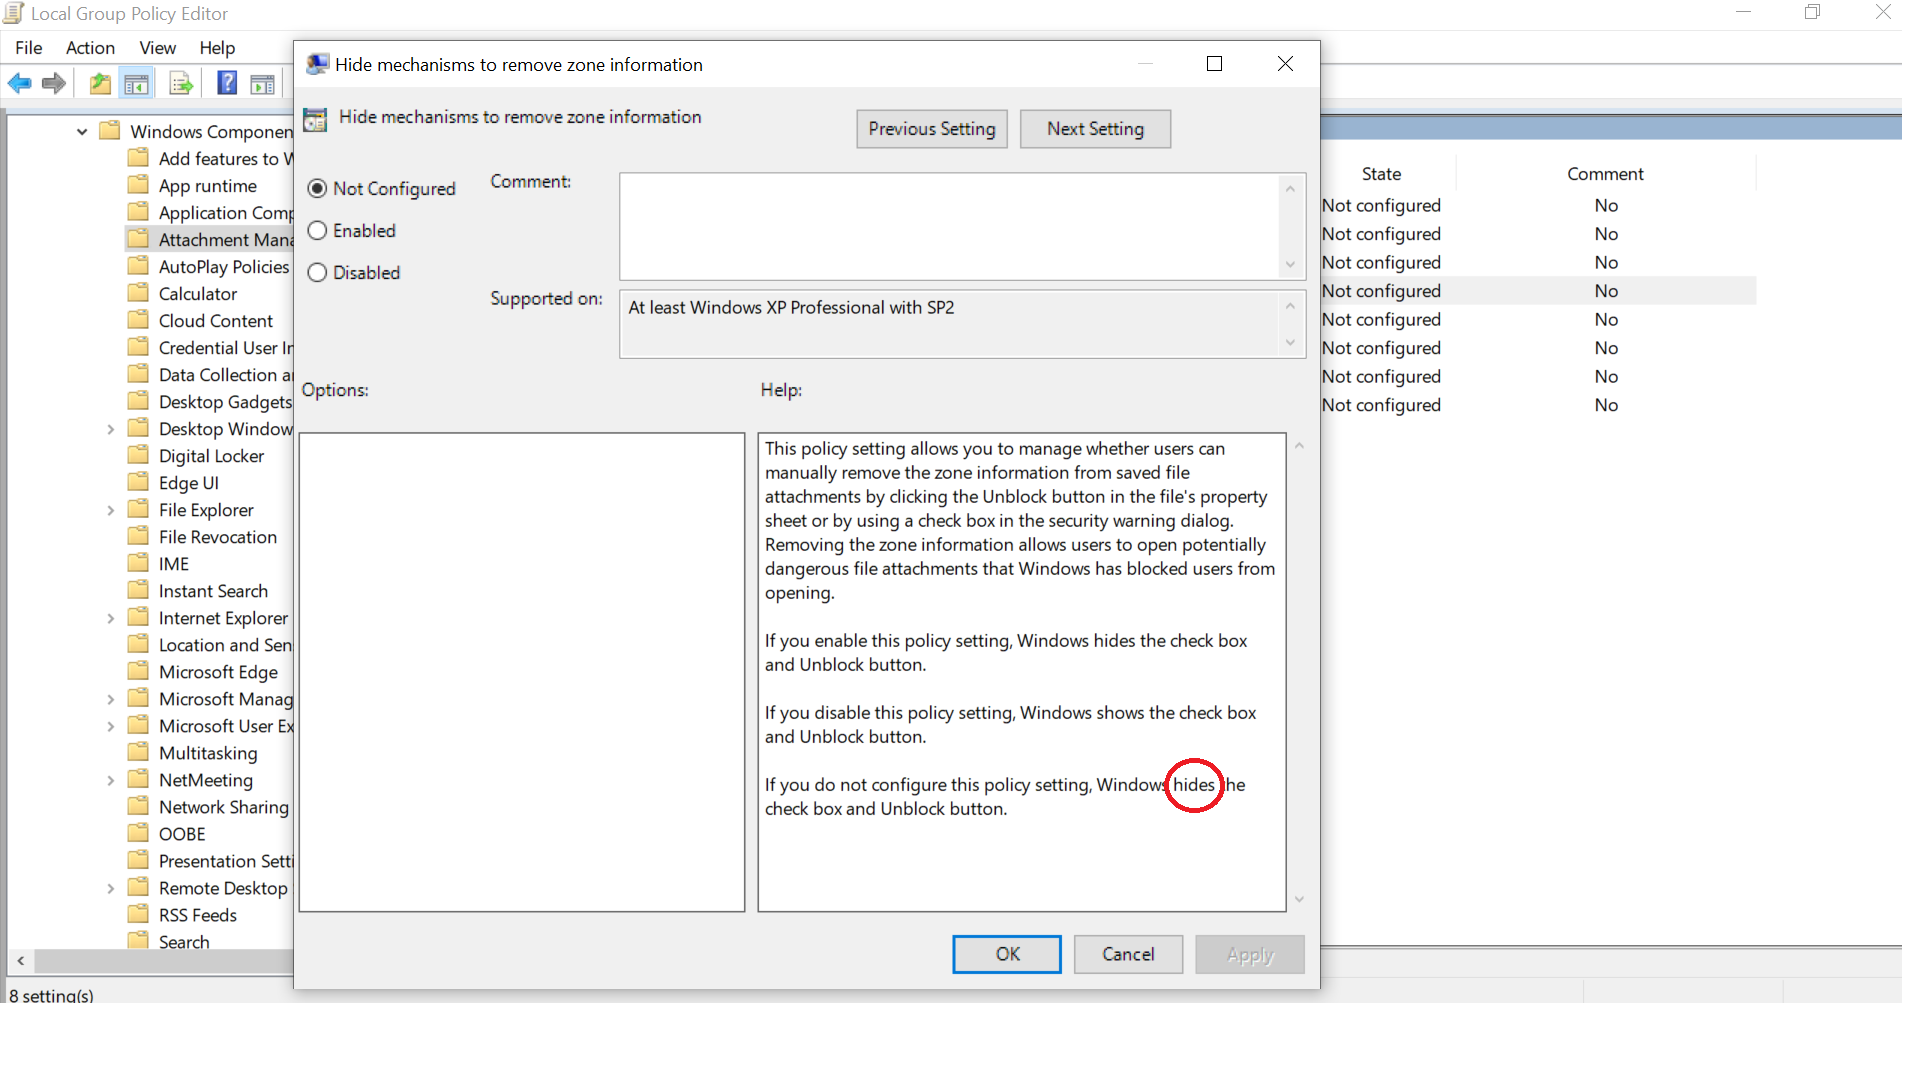Expand the NetMeeting tree node

(x=111, y=780)
